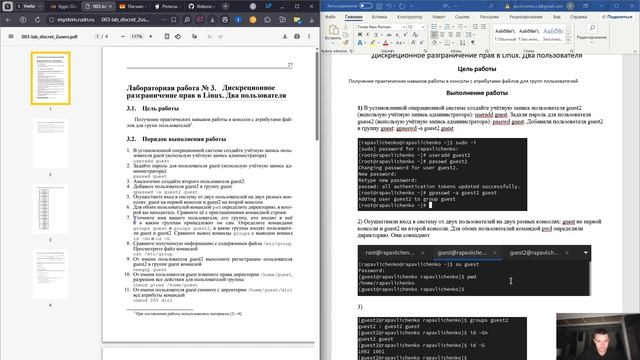Click the Поделиться share button

point(617,17)
